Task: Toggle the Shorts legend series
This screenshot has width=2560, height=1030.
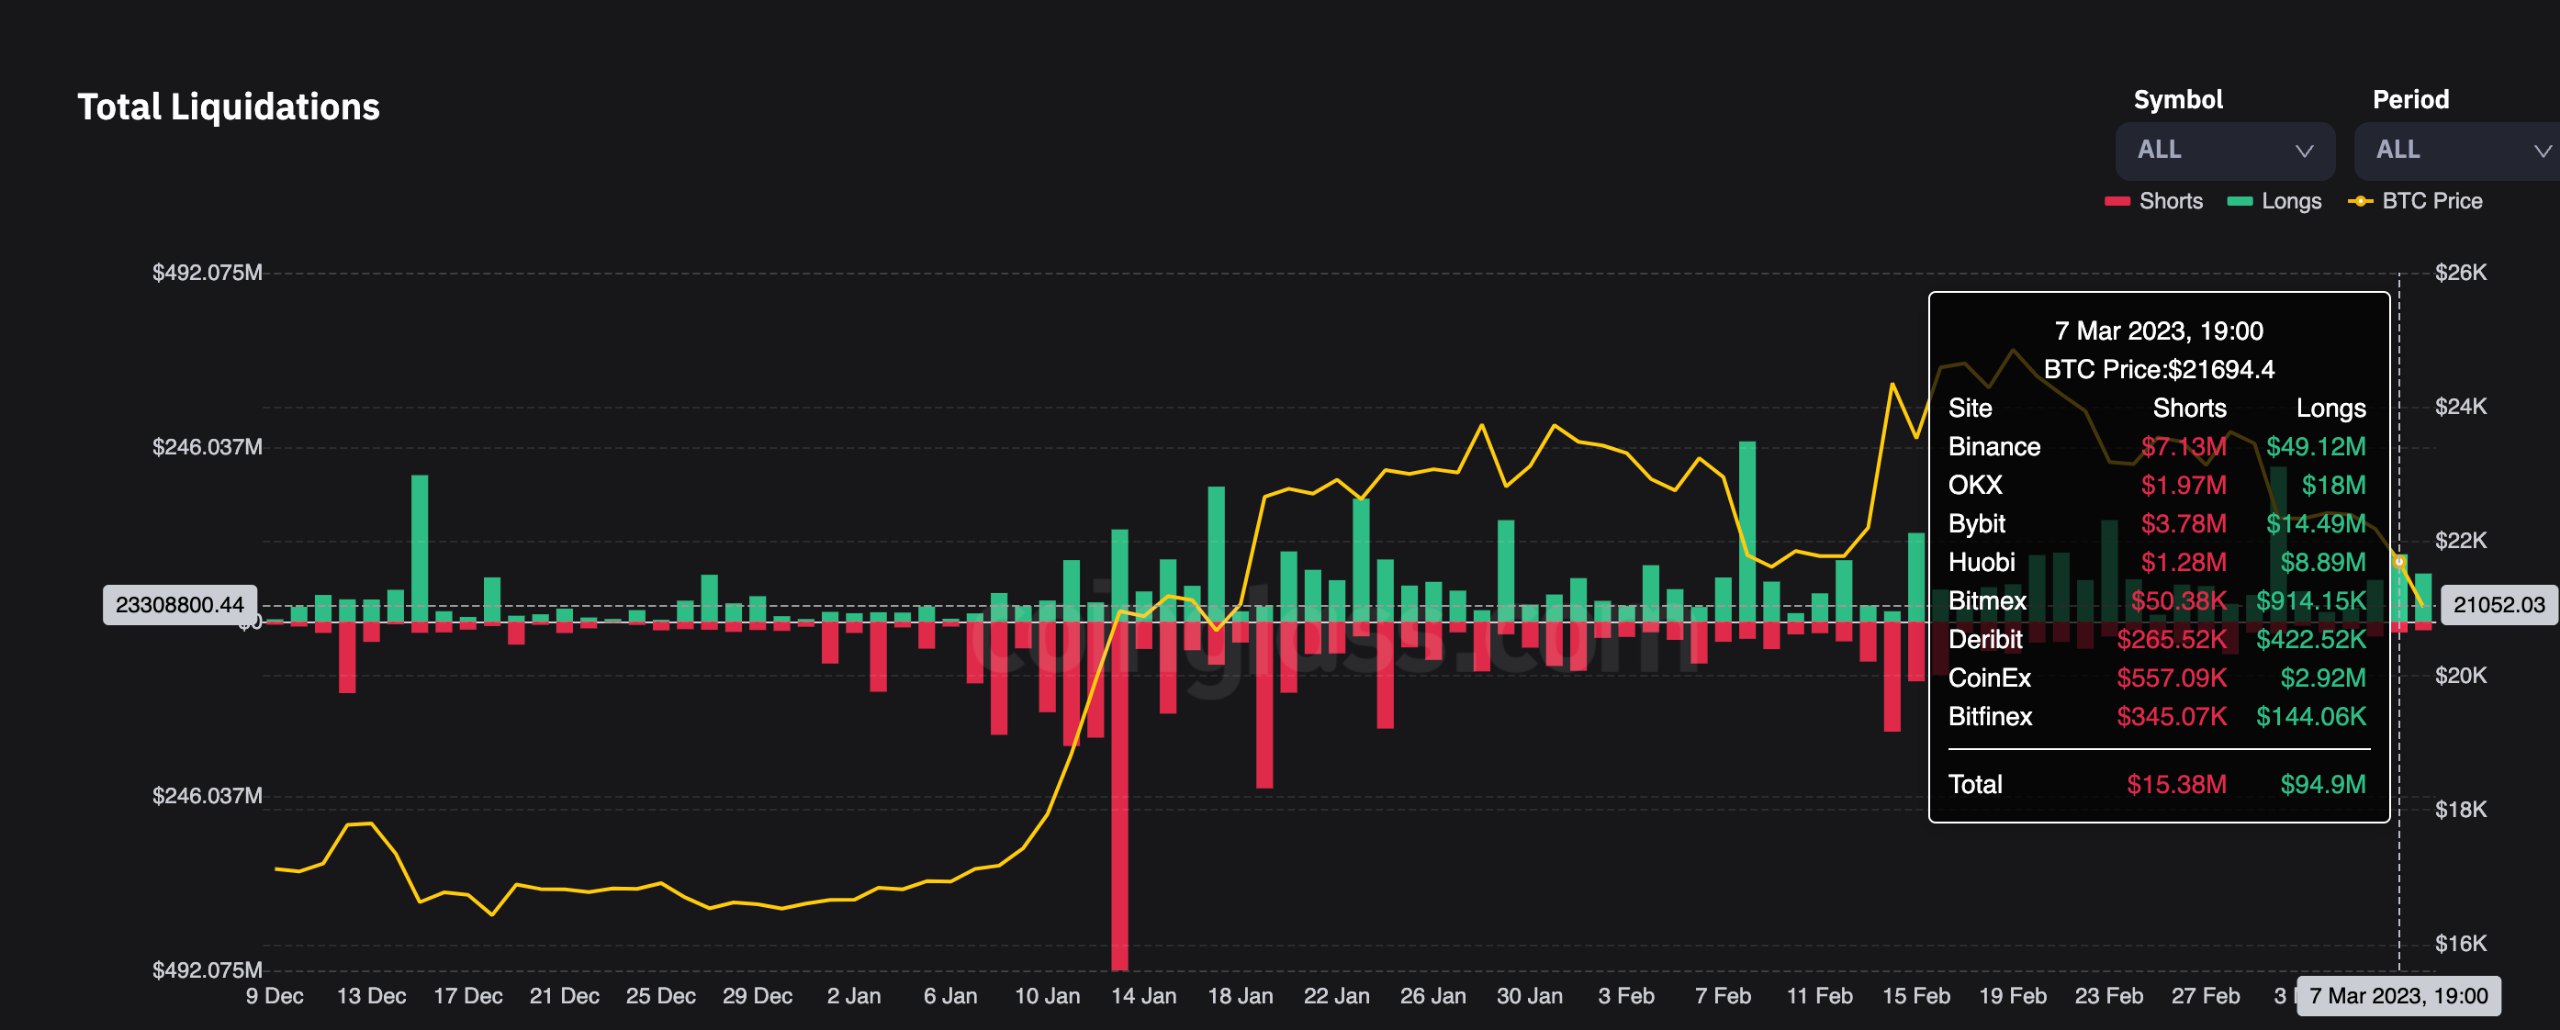Action: tap(2153, 201)
